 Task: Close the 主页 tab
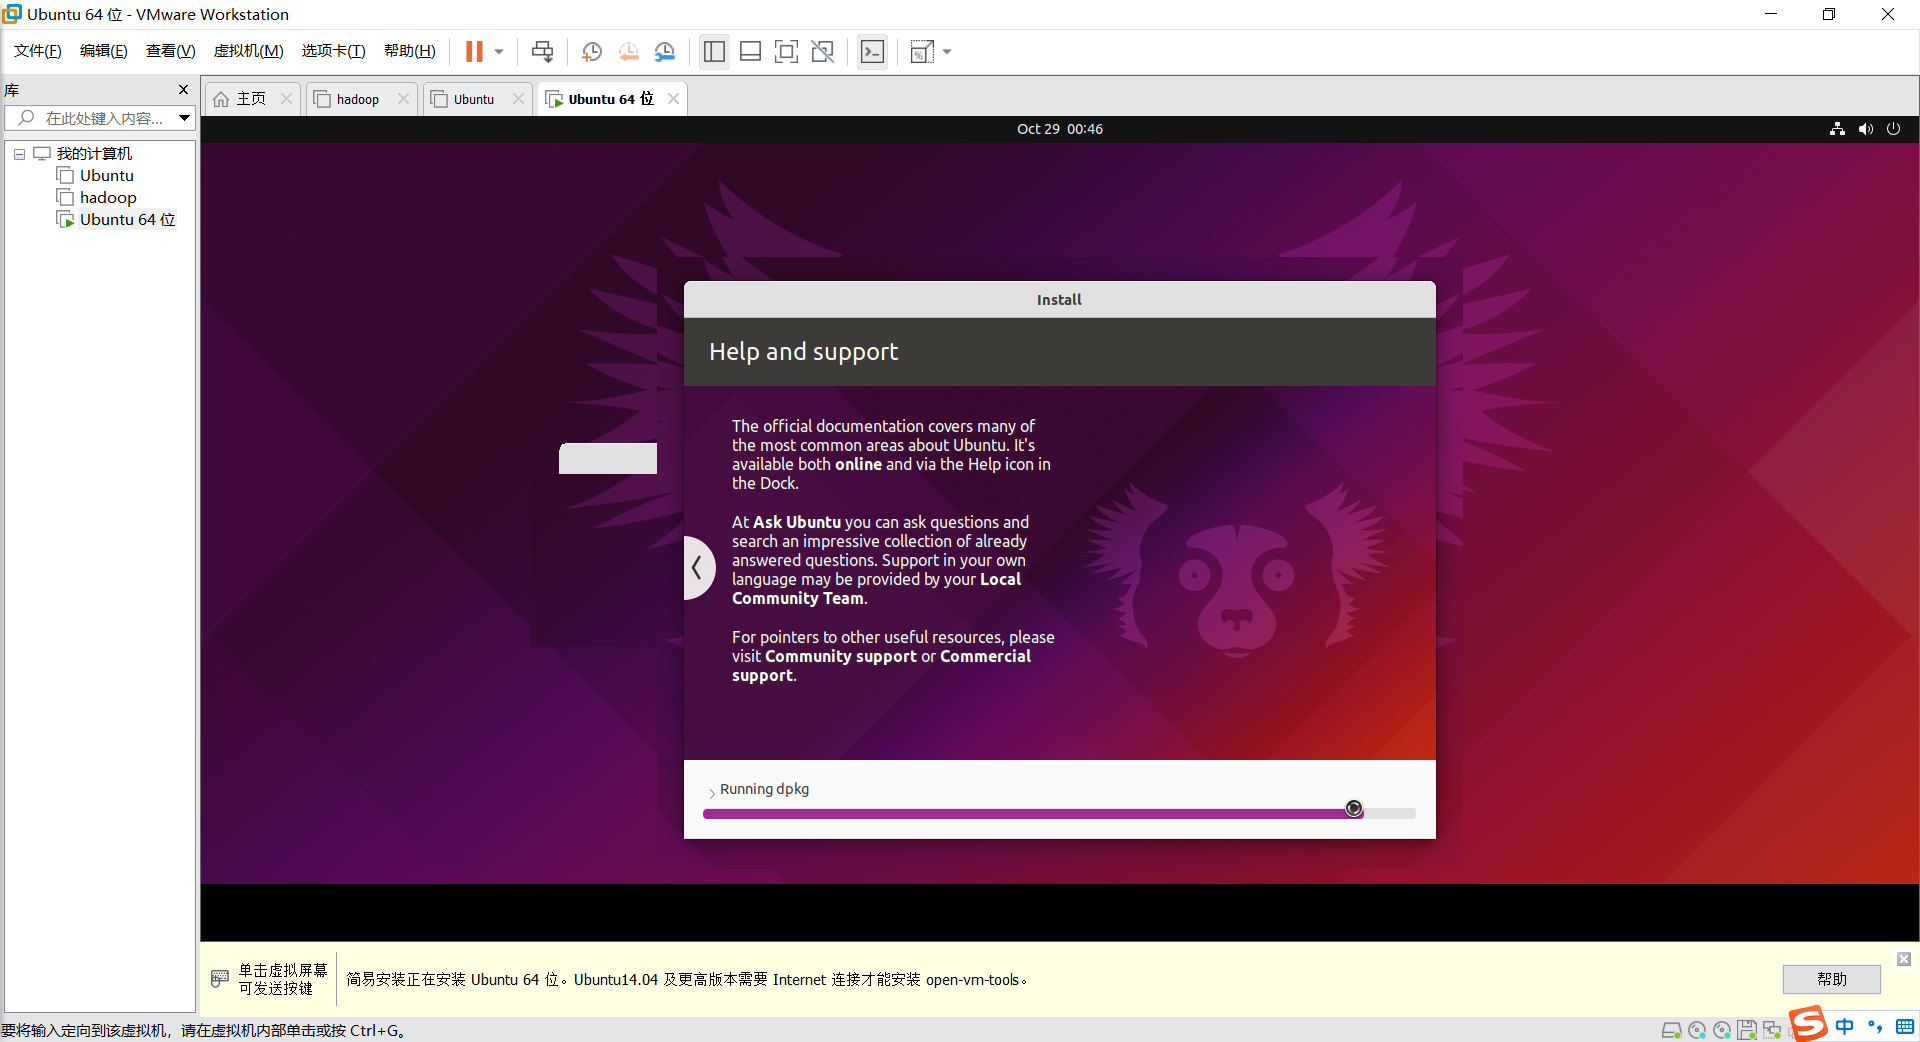click(286, 98)
